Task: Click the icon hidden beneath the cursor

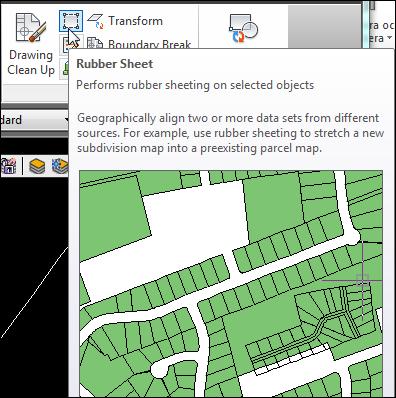Action: click(65, 45)
